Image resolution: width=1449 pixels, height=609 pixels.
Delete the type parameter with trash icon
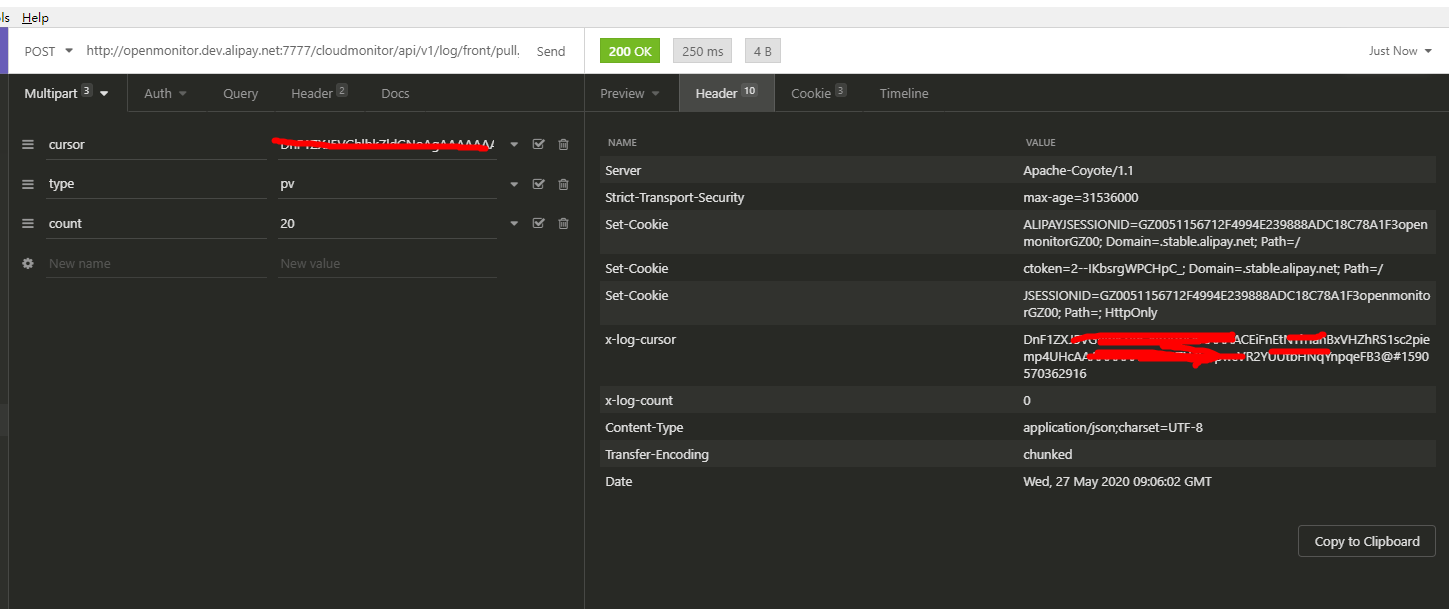pos(563,184)
